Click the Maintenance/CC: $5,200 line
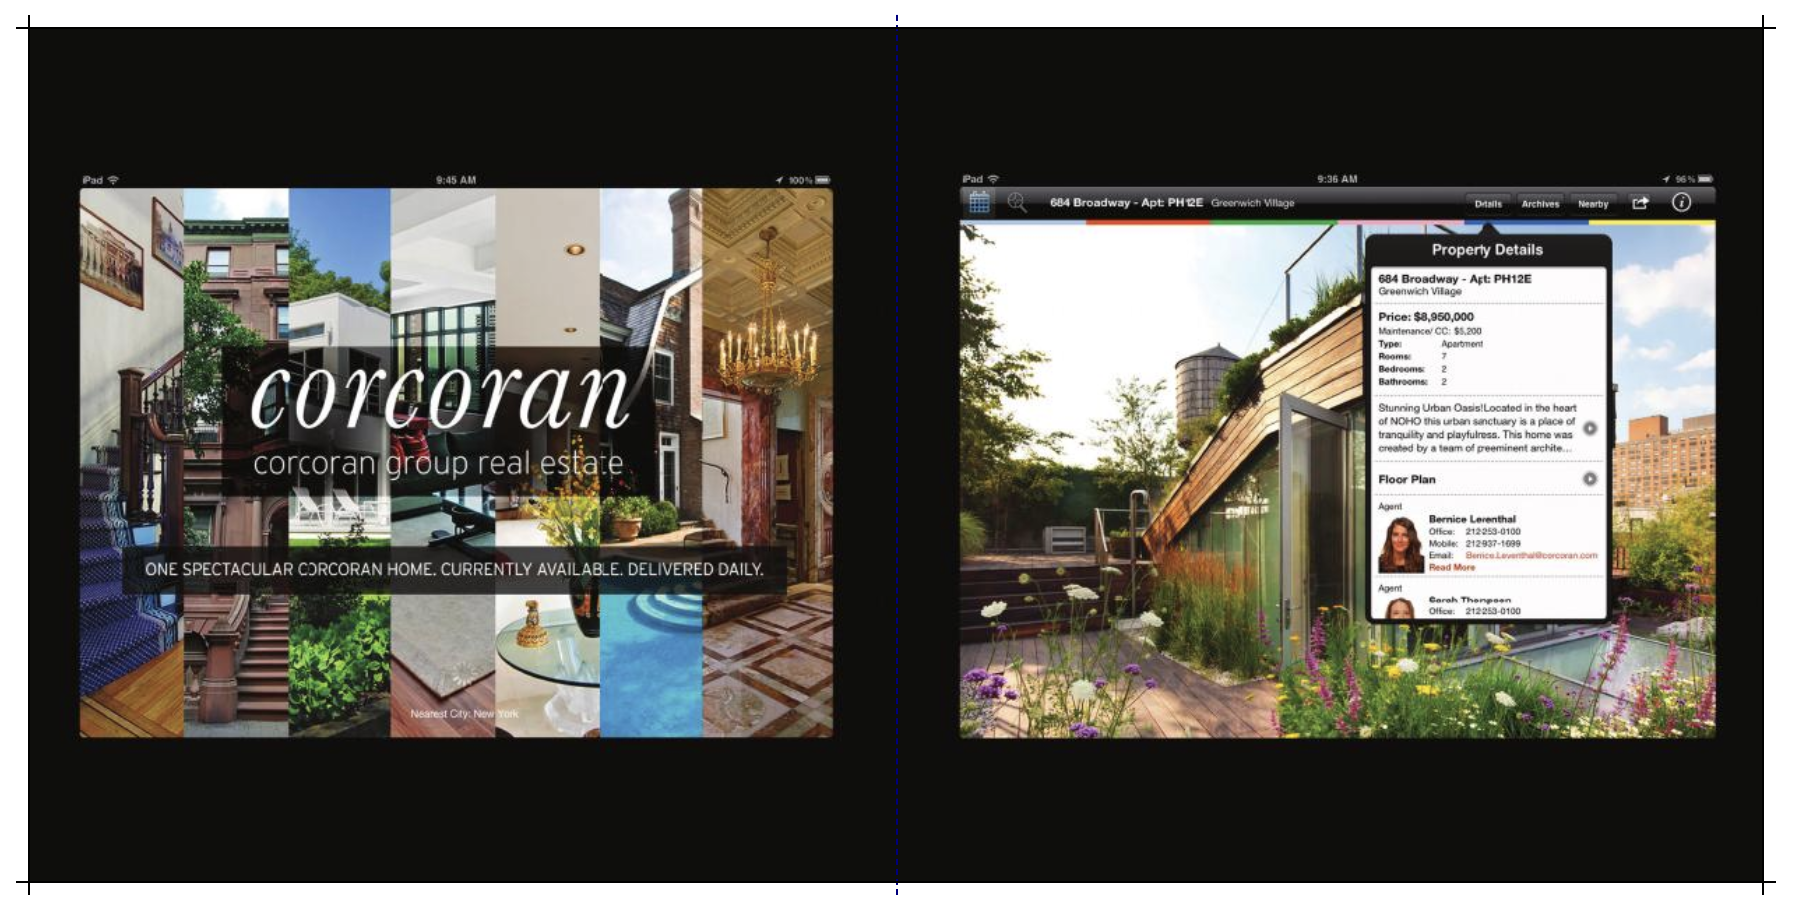 coord(1429,331)
